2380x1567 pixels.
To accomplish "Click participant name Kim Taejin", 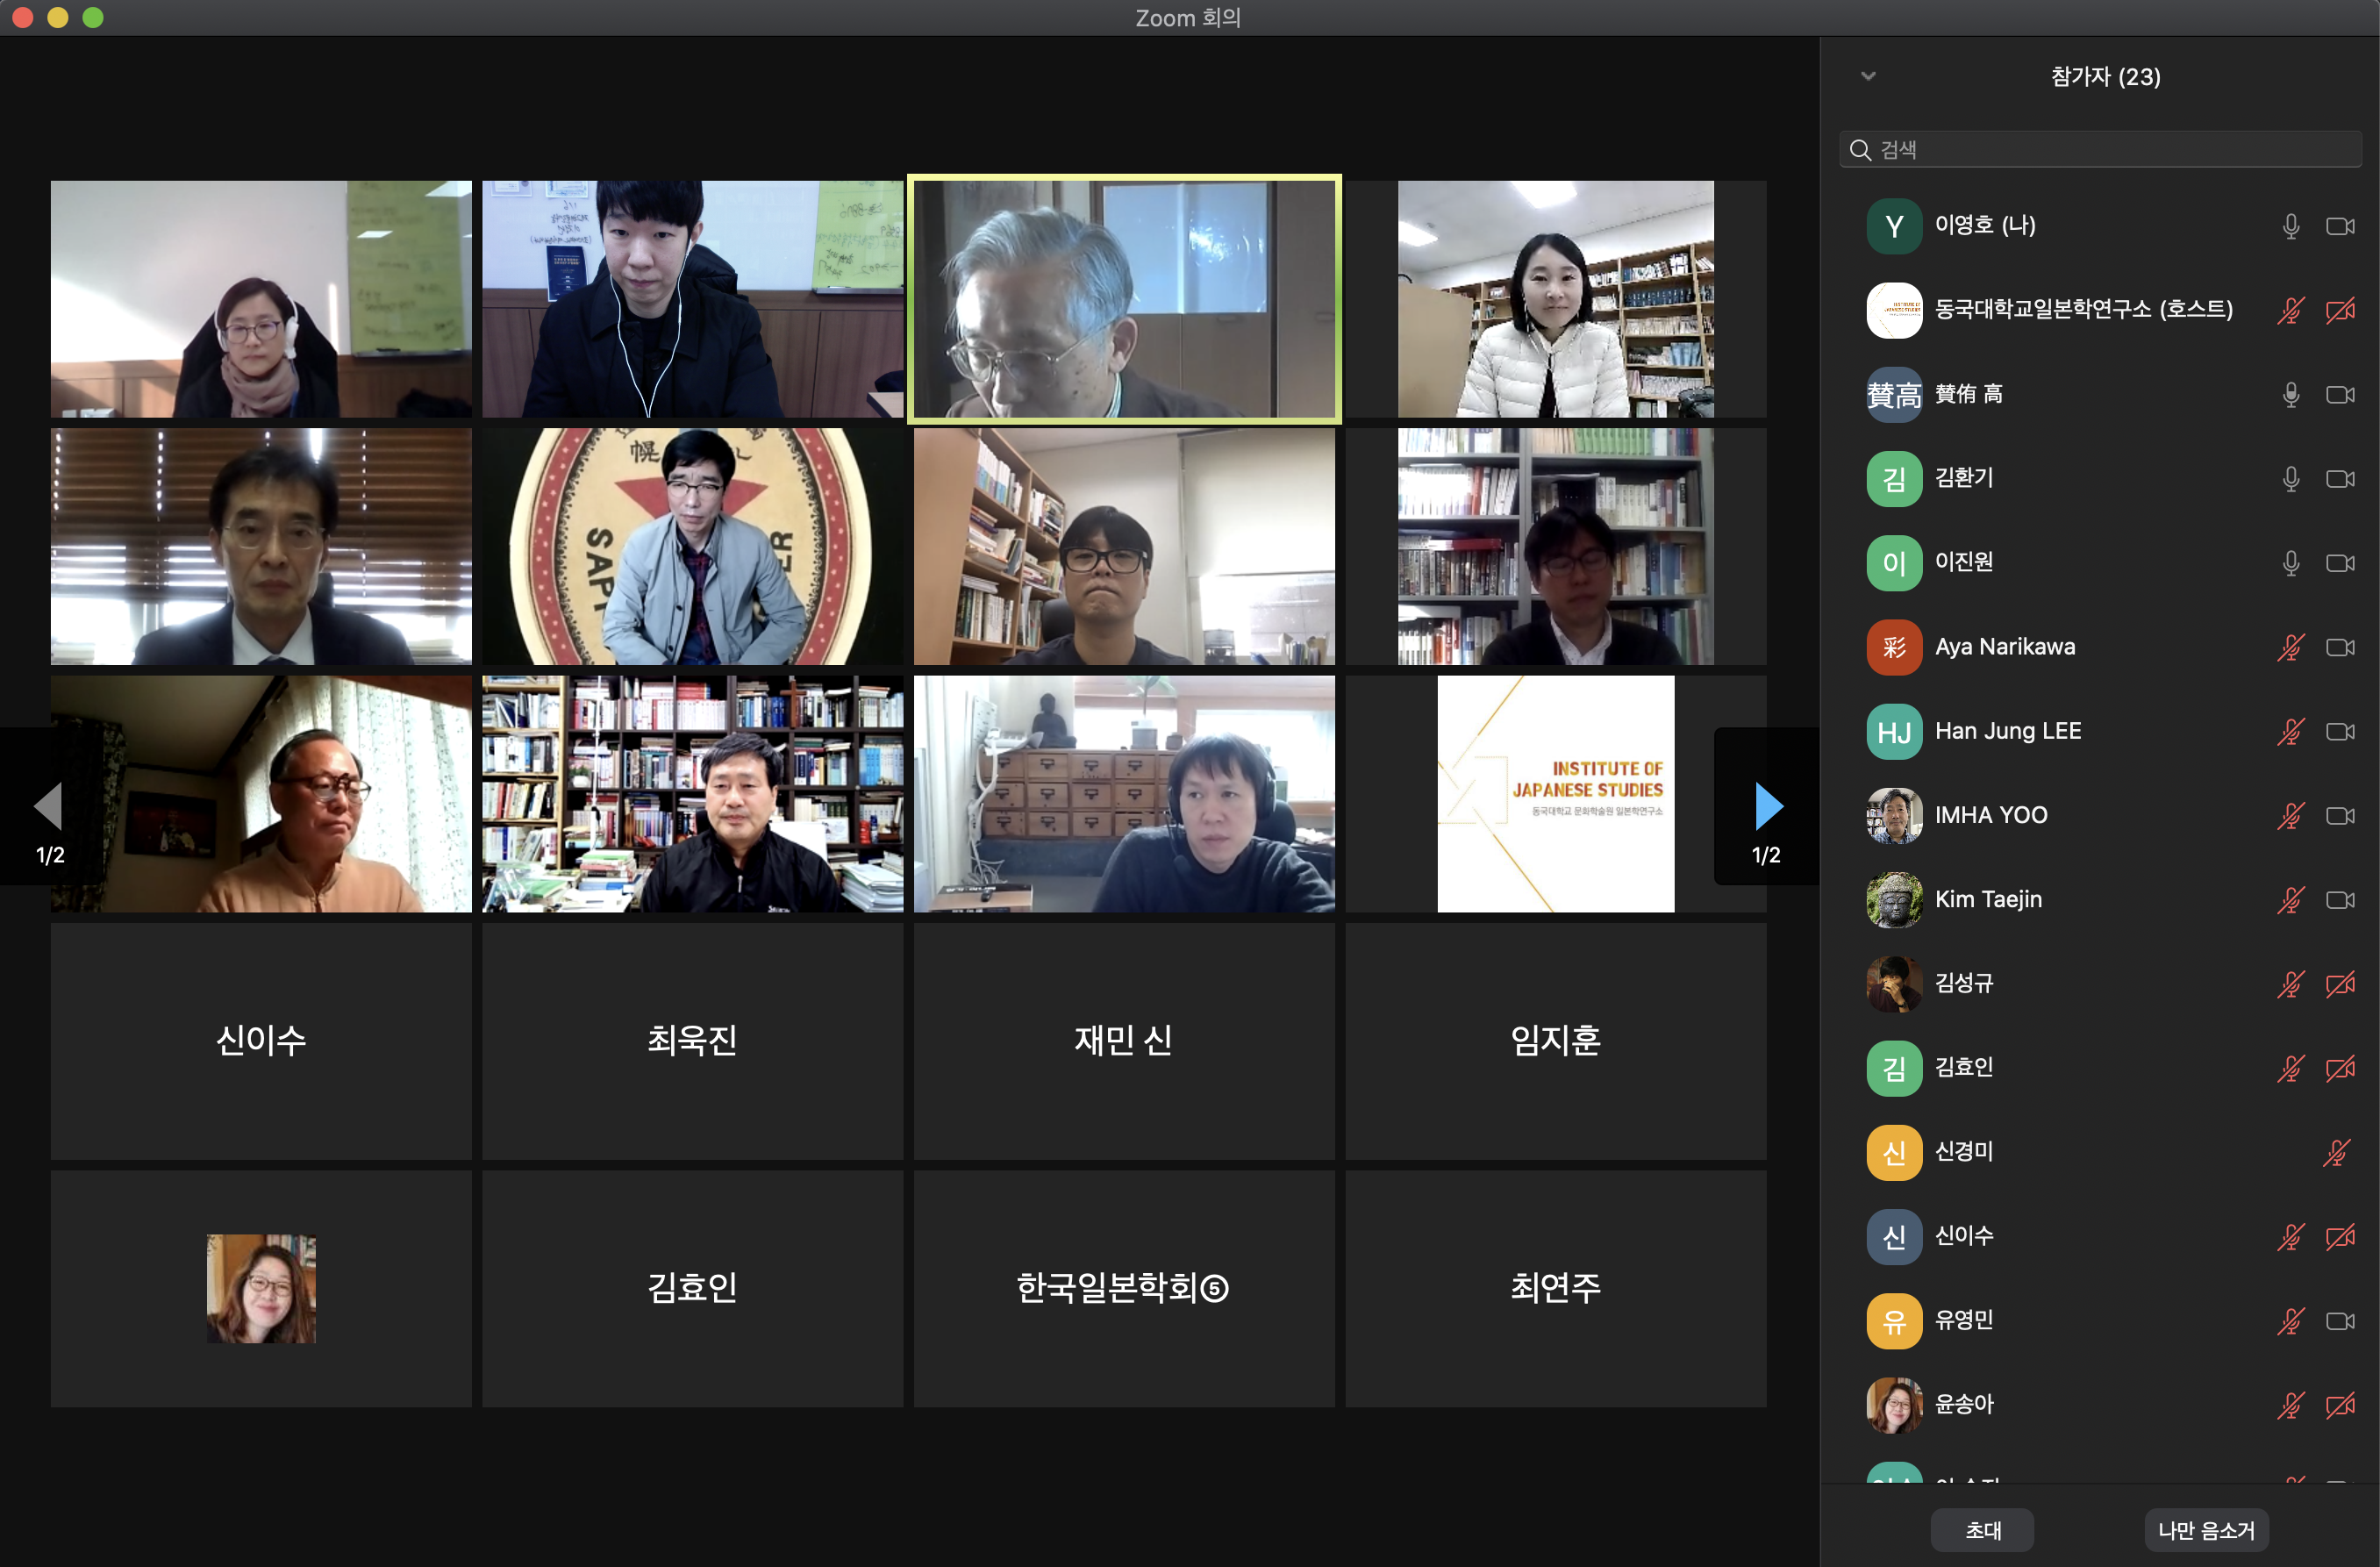I will click(1988, 900).
